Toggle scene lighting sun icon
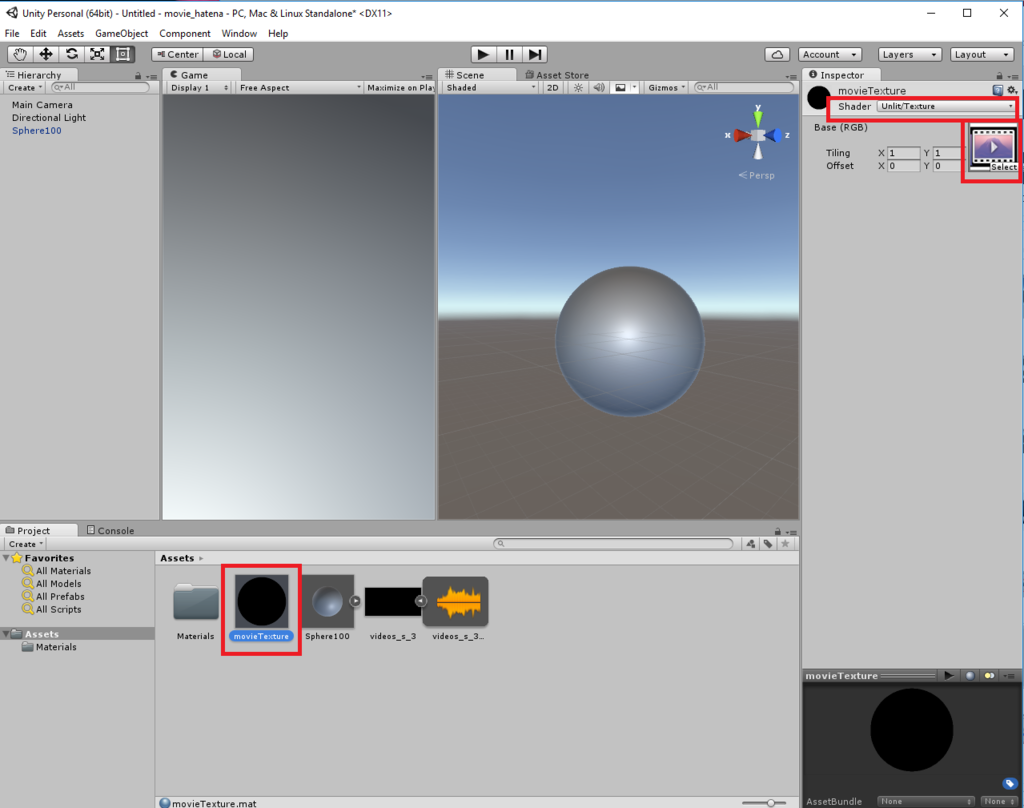 click(579, 88)
